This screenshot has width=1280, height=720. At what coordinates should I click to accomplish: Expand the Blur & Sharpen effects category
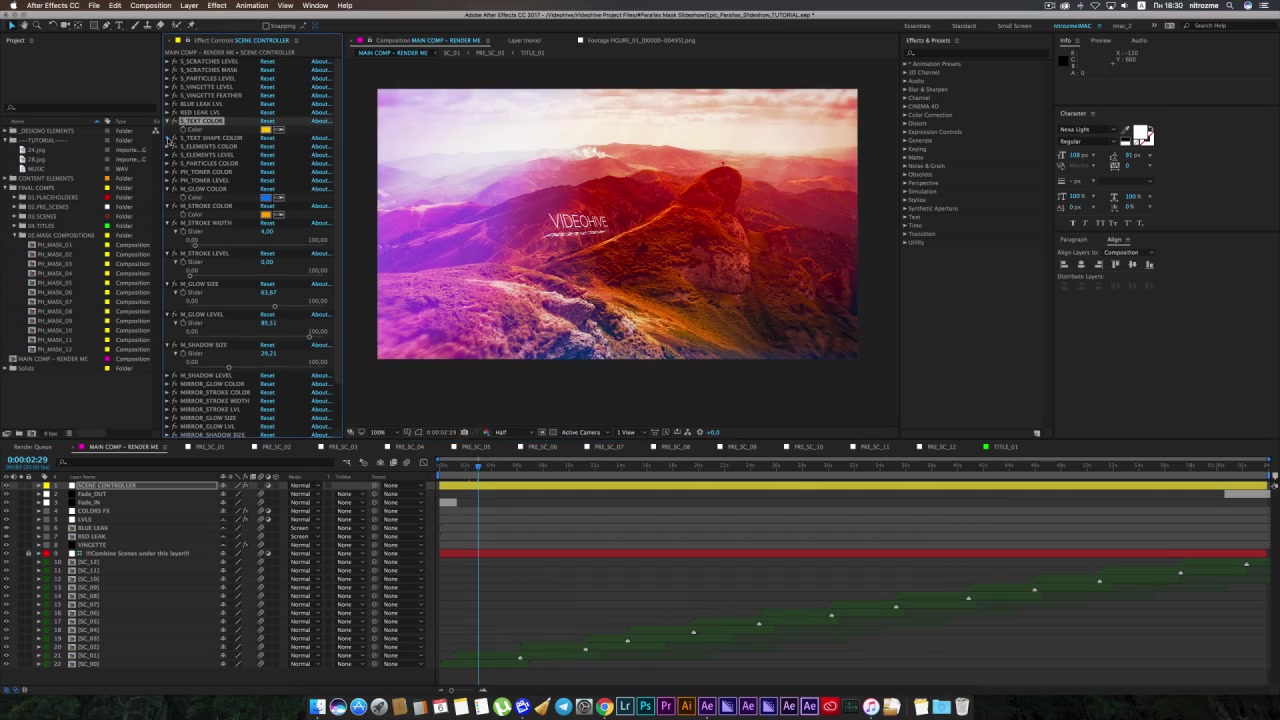point(905,89)
